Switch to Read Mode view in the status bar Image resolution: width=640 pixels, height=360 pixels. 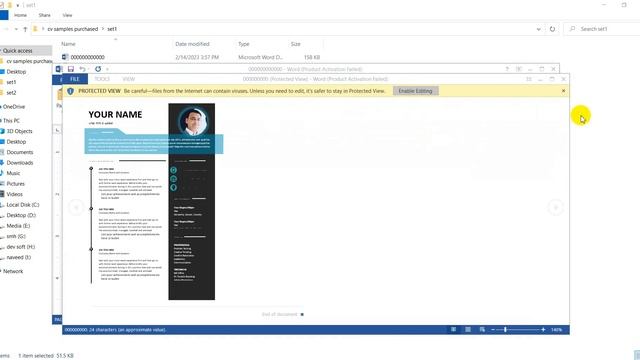tap(453, 329)
